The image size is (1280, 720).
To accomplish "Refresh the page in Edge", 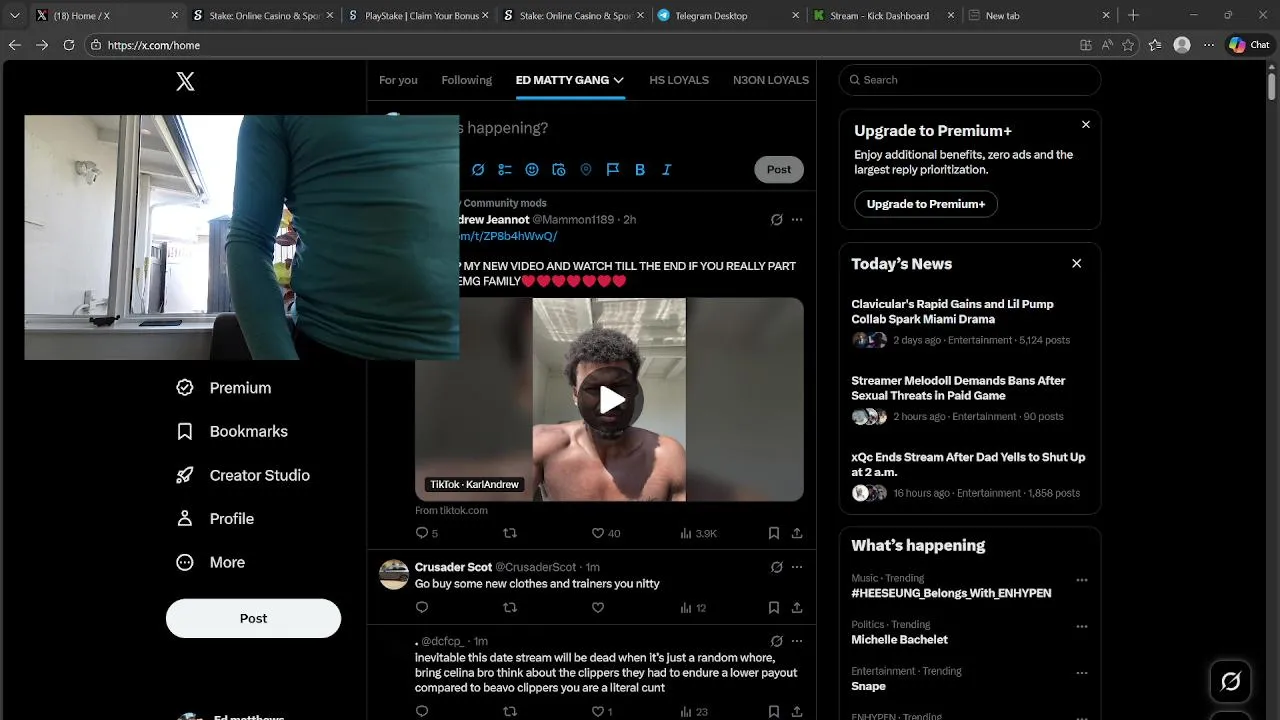I will point(69,45).
